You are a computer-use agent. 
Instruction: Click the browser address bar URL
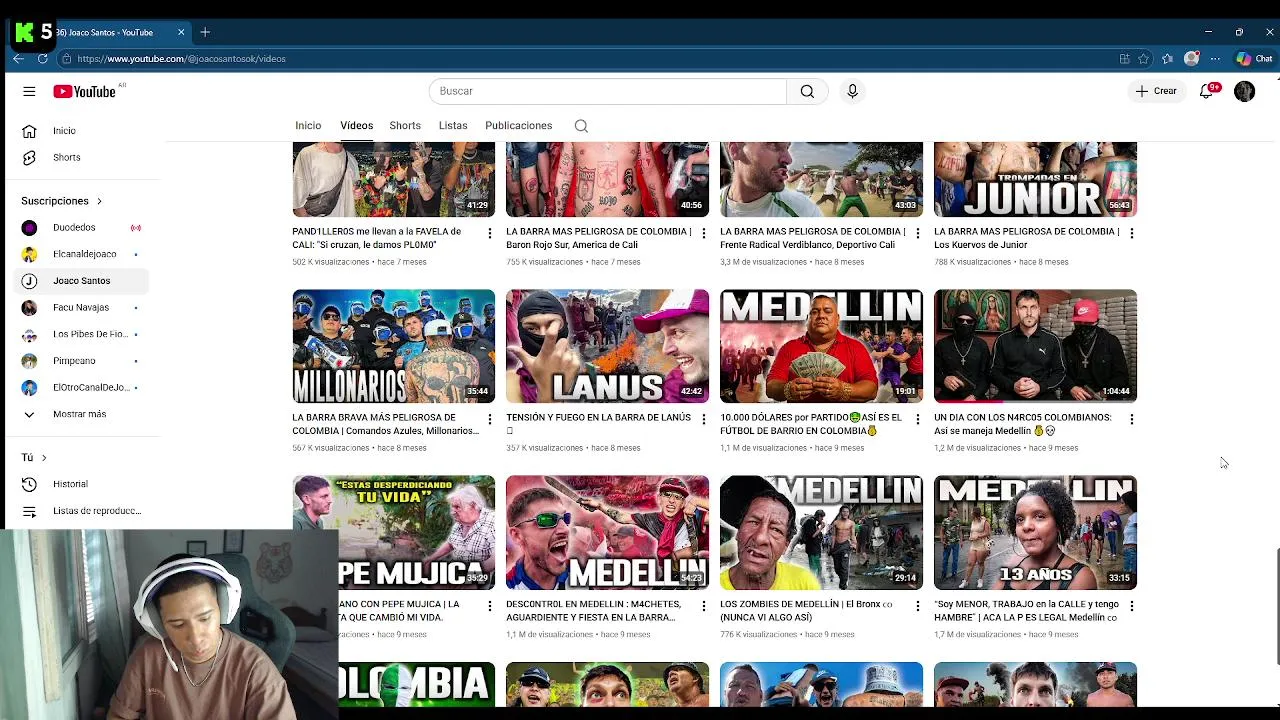point(182,59)
